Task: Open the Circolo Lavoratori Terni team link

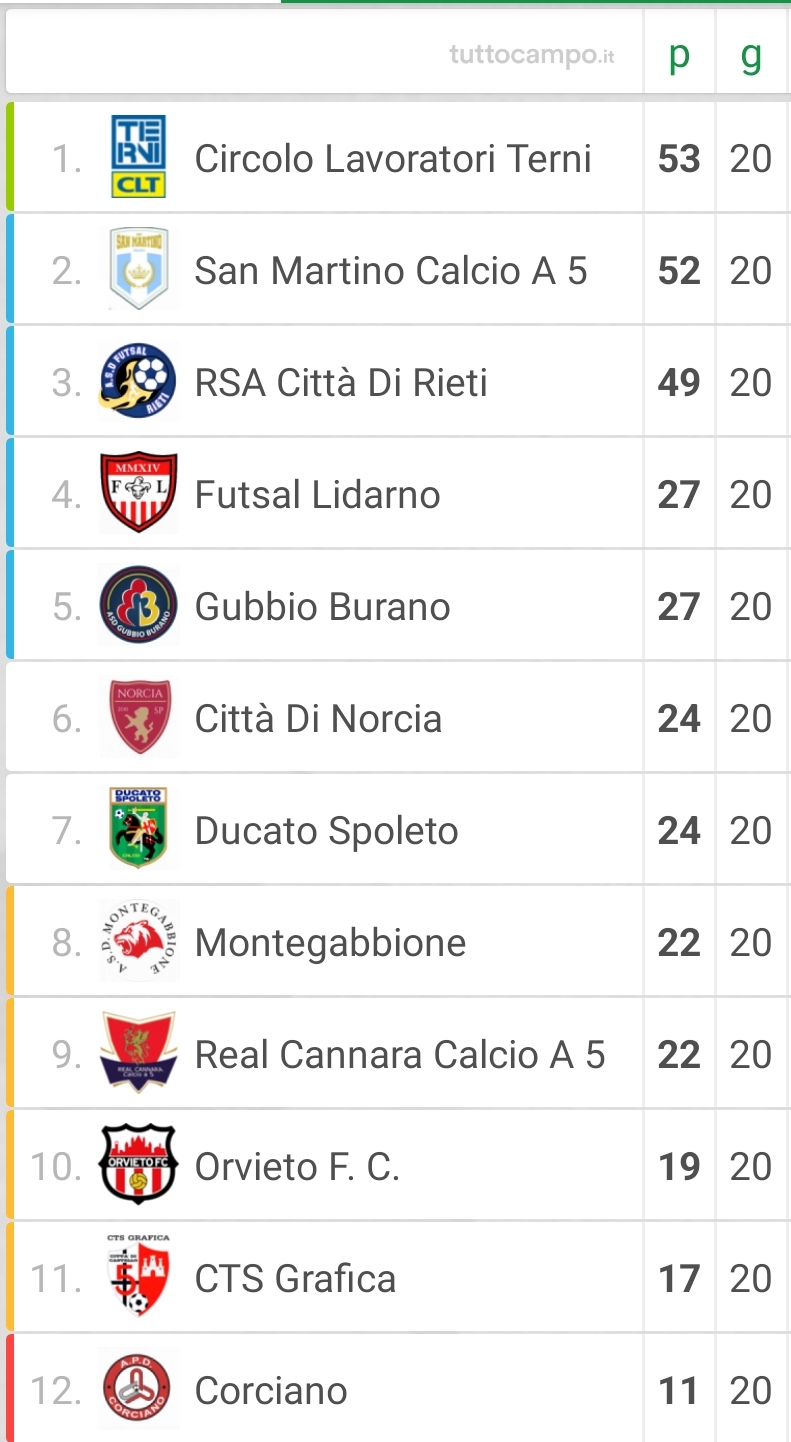Action: [x=393, y=159]
